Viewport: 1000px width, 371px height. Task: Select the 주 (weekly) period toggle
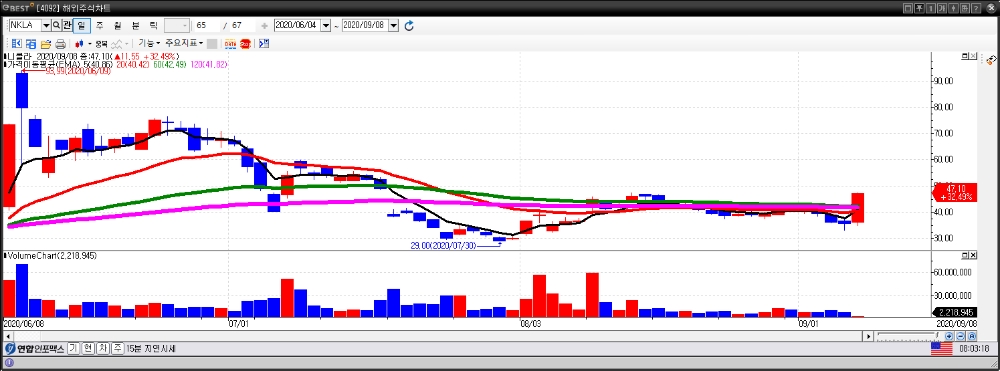[x=99, y=25]
